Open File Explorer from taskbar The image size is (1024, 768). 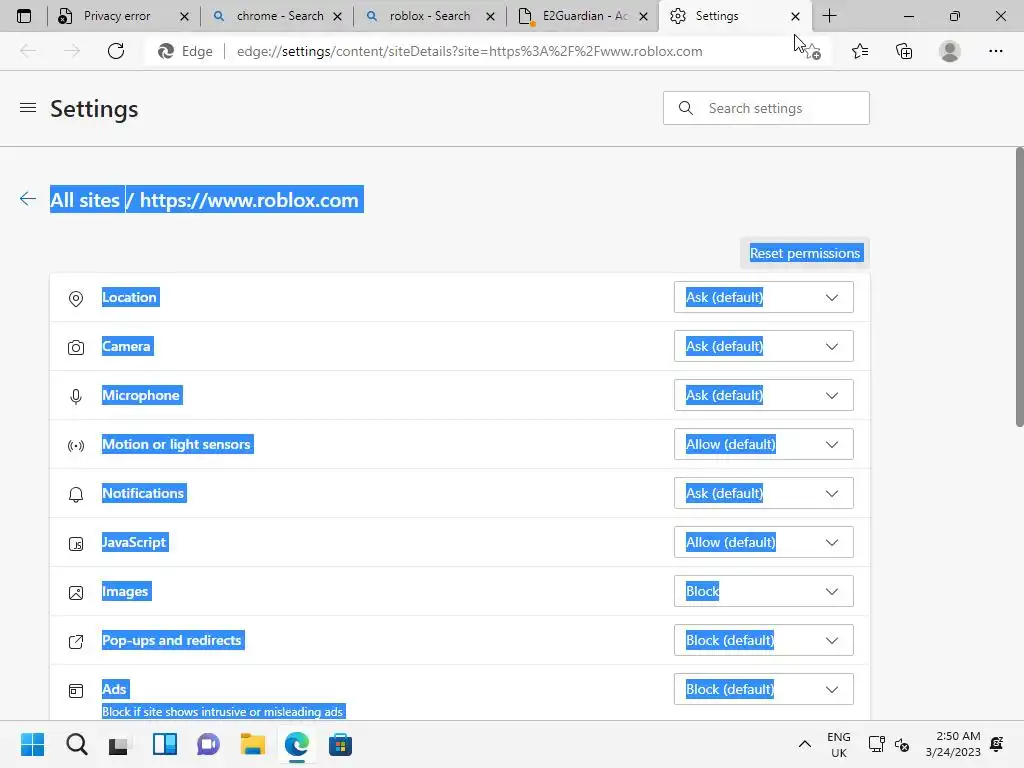253,744
